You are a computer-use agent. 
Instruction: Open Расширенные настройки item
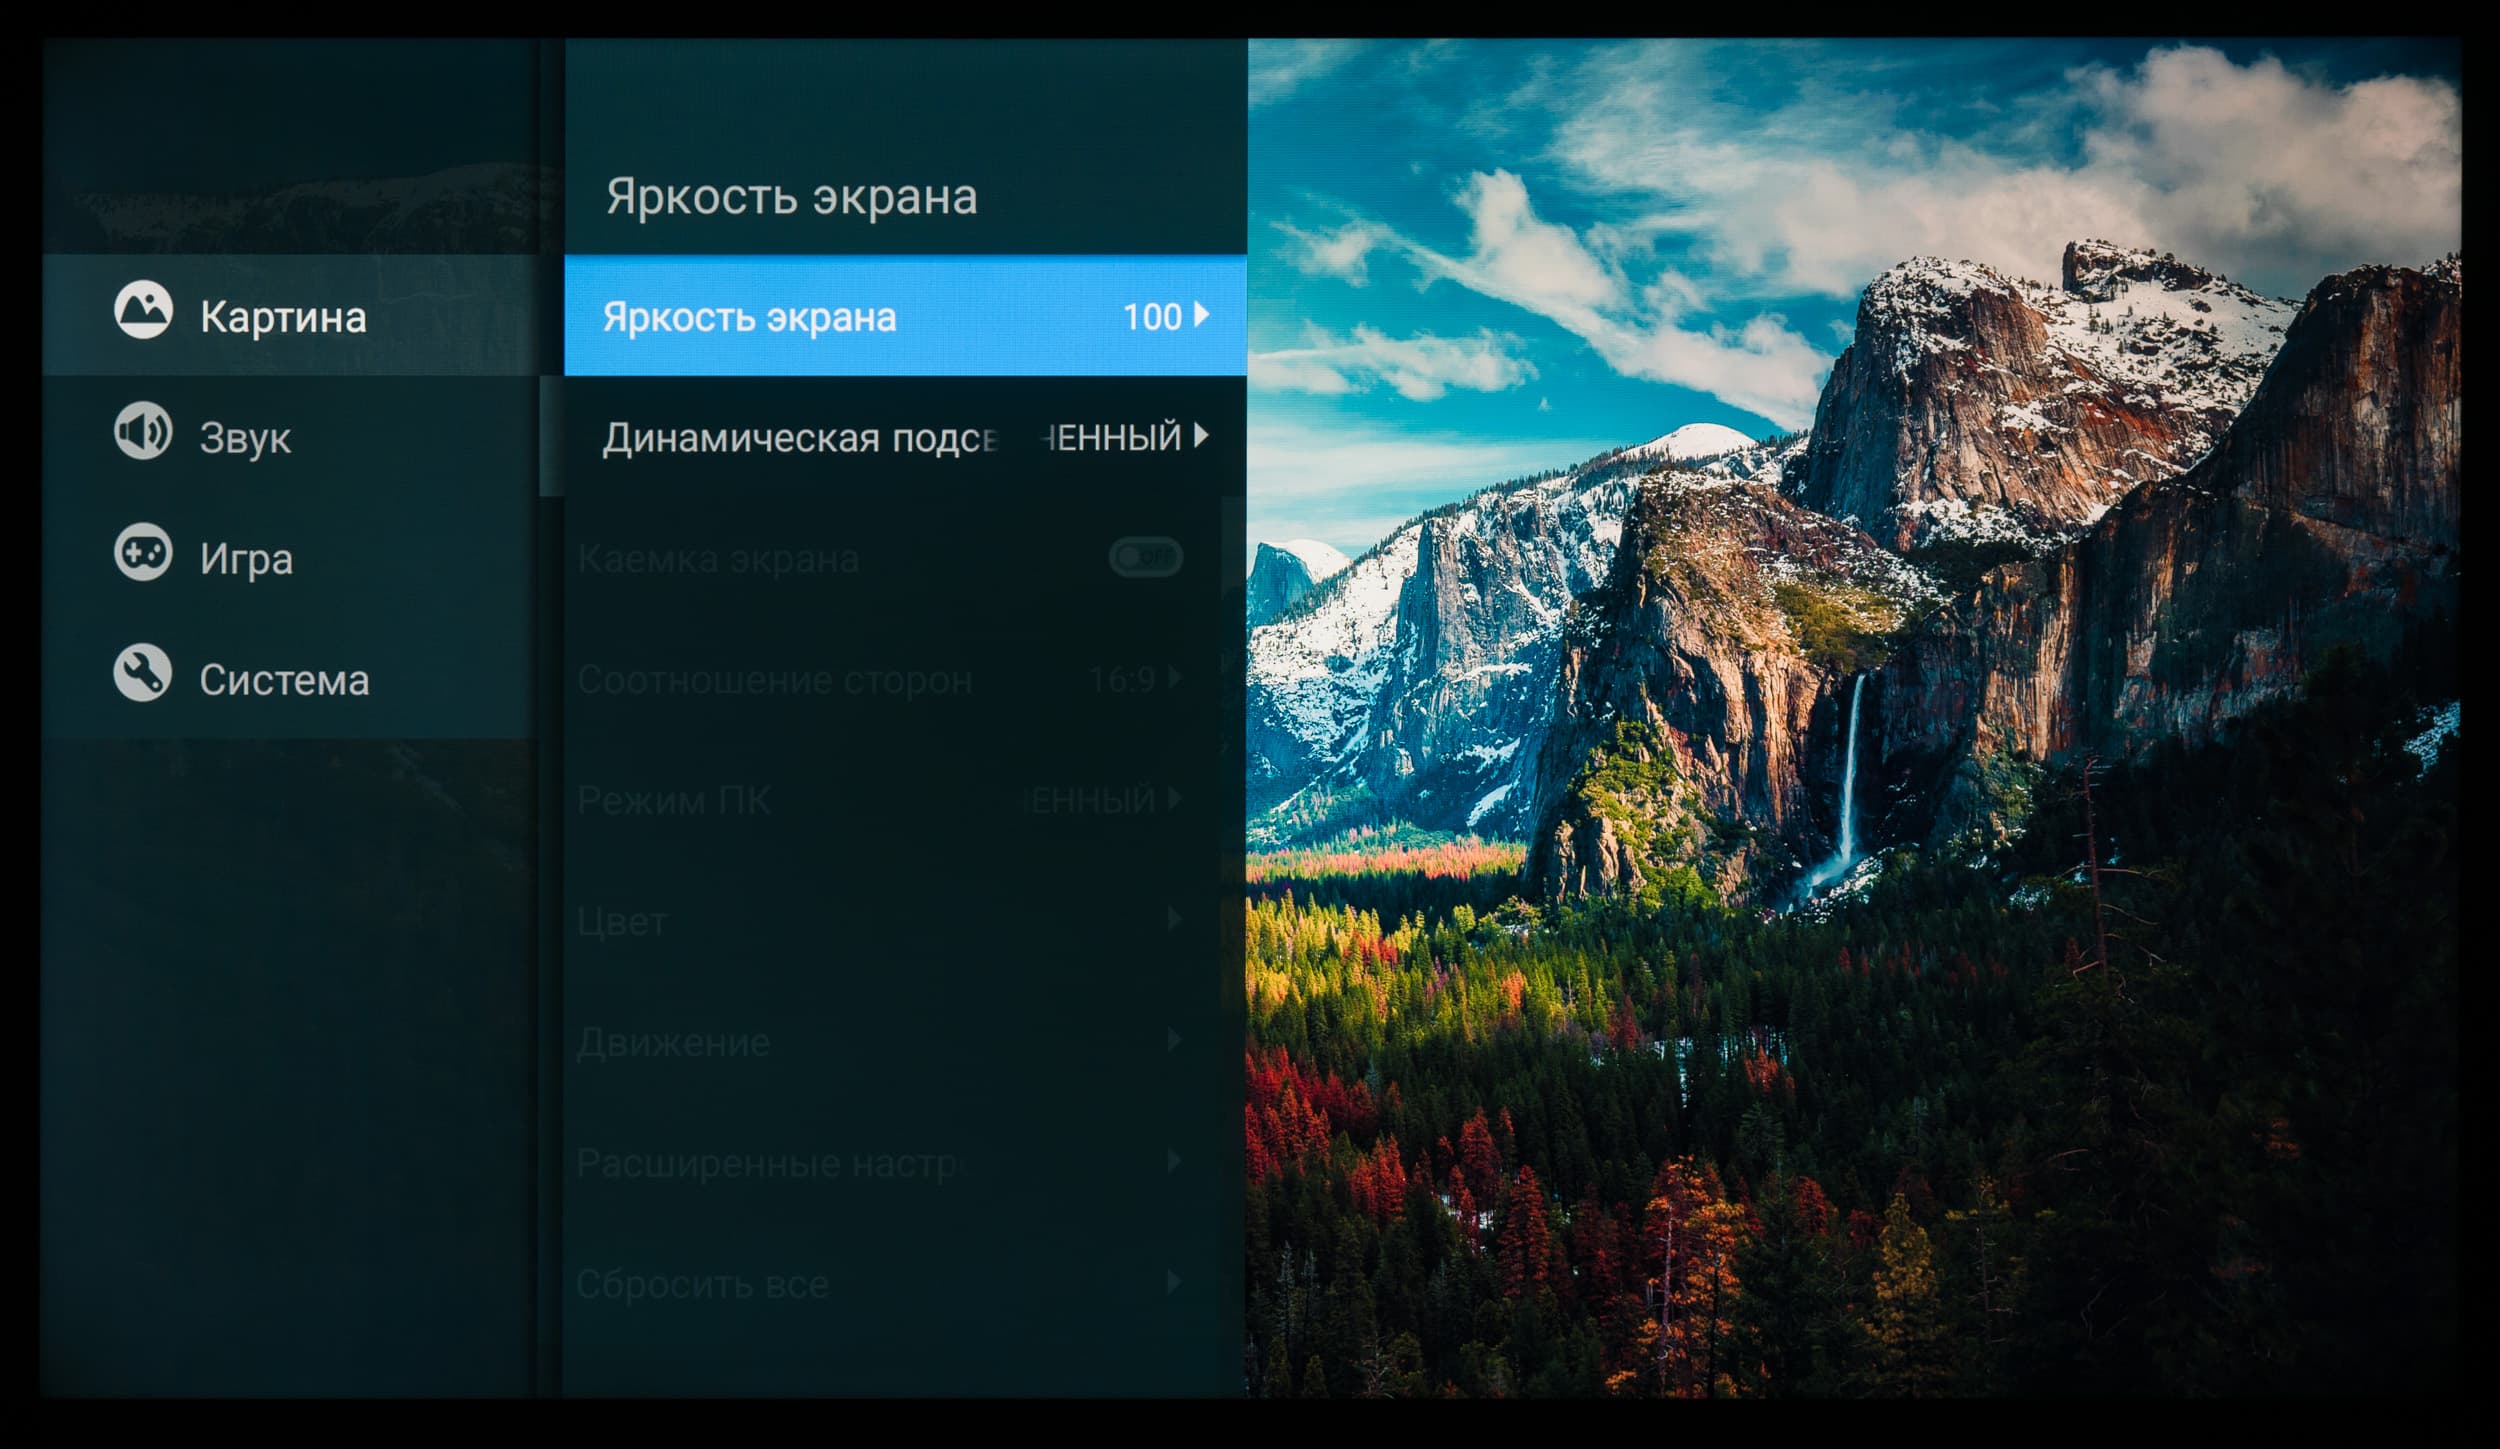[770, 1163]
